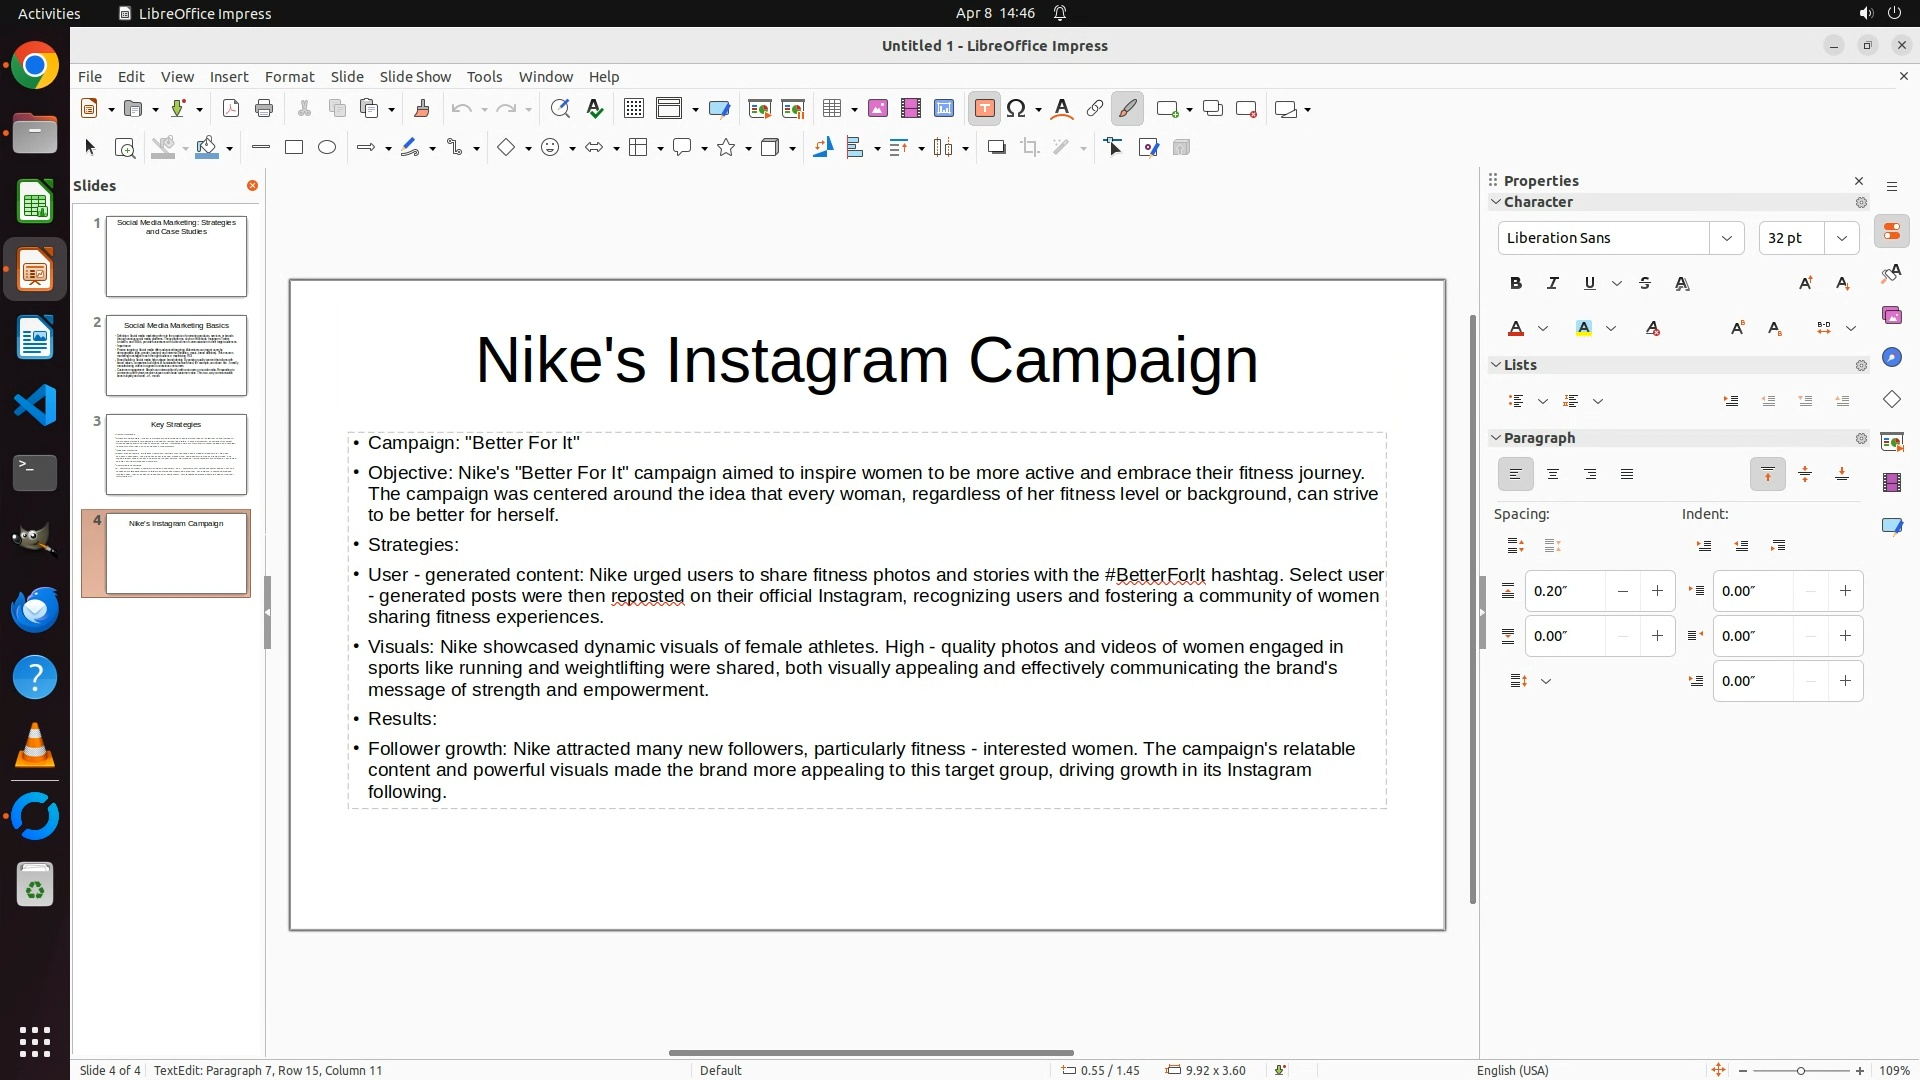Screen dimensions: 1920x1080
Task: Click the Print icon in toolbar
Action: 264,109
